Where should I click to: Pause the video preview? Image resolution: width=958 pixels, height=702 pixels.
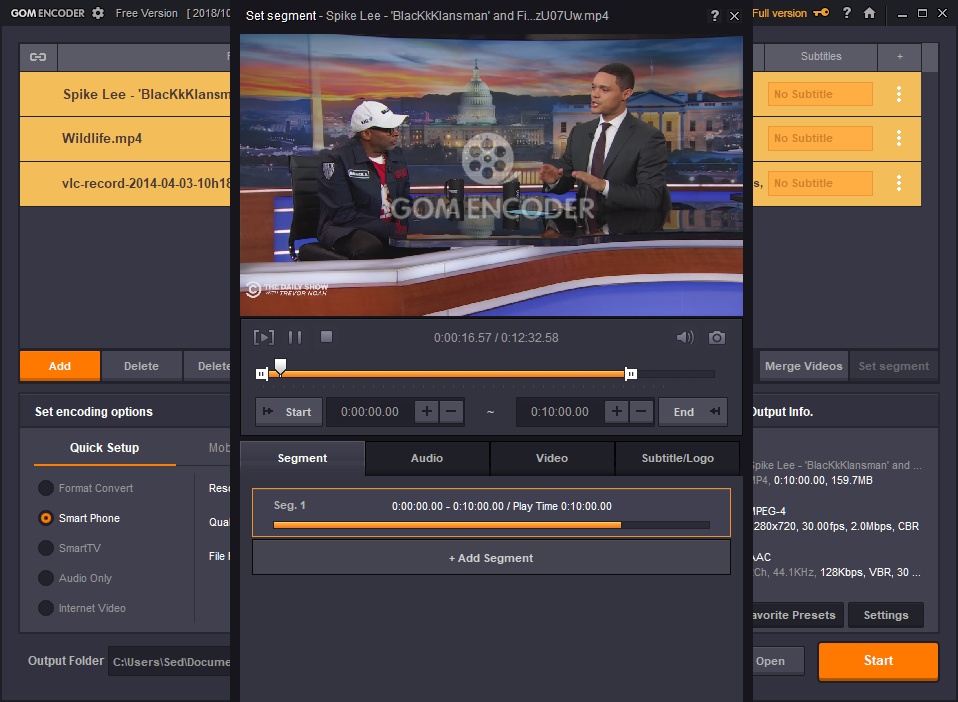295,337
